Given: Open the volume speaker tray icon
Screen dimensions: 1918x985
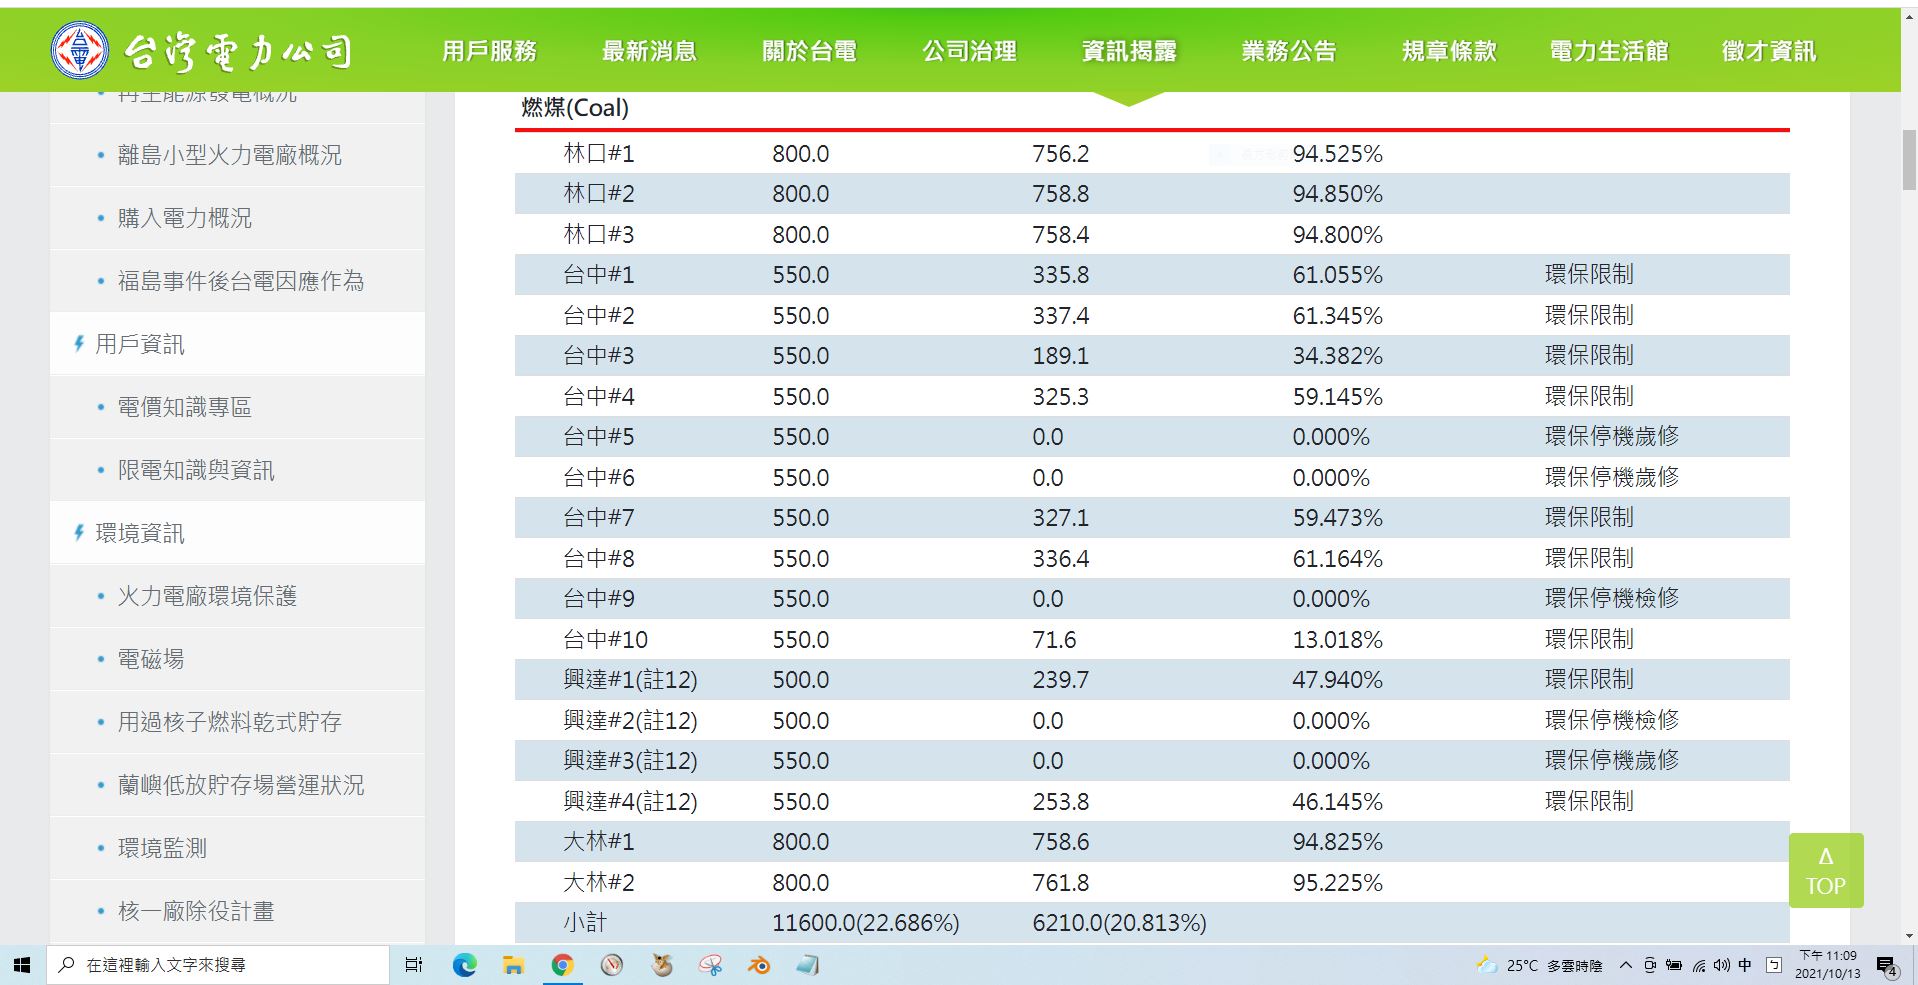Looking at the screenshot, I should (x=1721, y=965).
